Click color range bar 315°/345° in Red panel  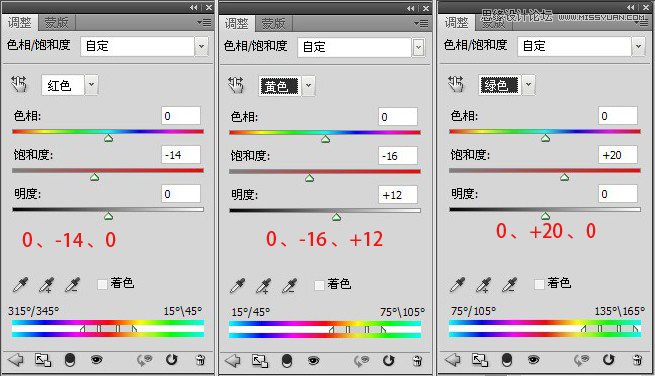point(108,328)
